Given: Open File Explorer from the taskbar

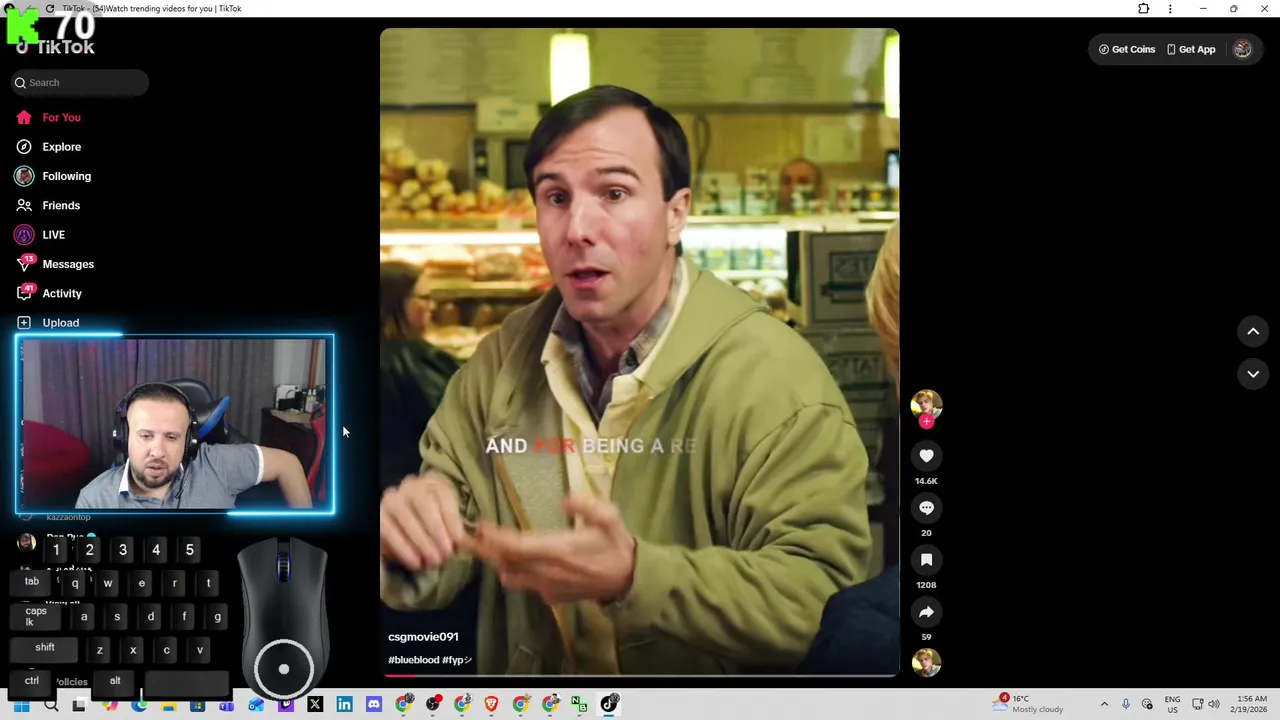Looking at the screenshot, I should (169, 705).
